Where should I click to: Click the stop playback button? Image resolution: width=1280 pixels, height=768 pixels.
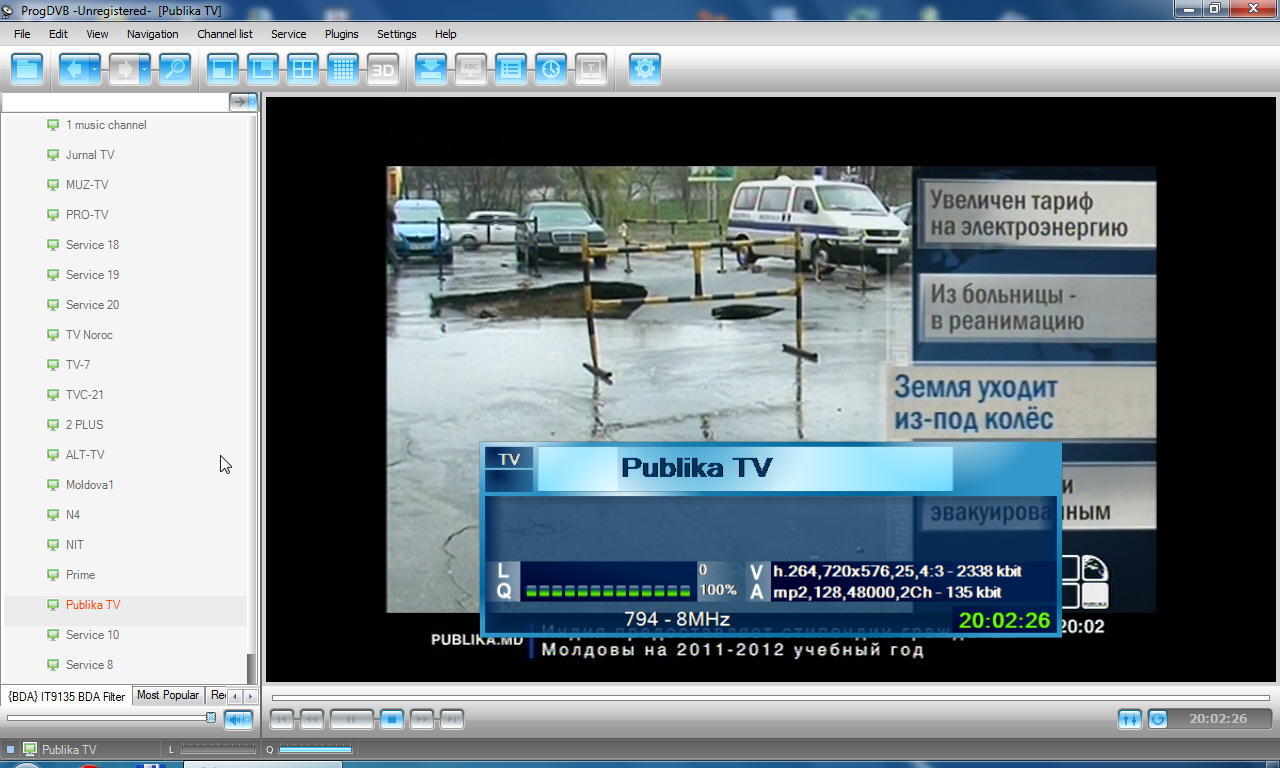point(392,718)
